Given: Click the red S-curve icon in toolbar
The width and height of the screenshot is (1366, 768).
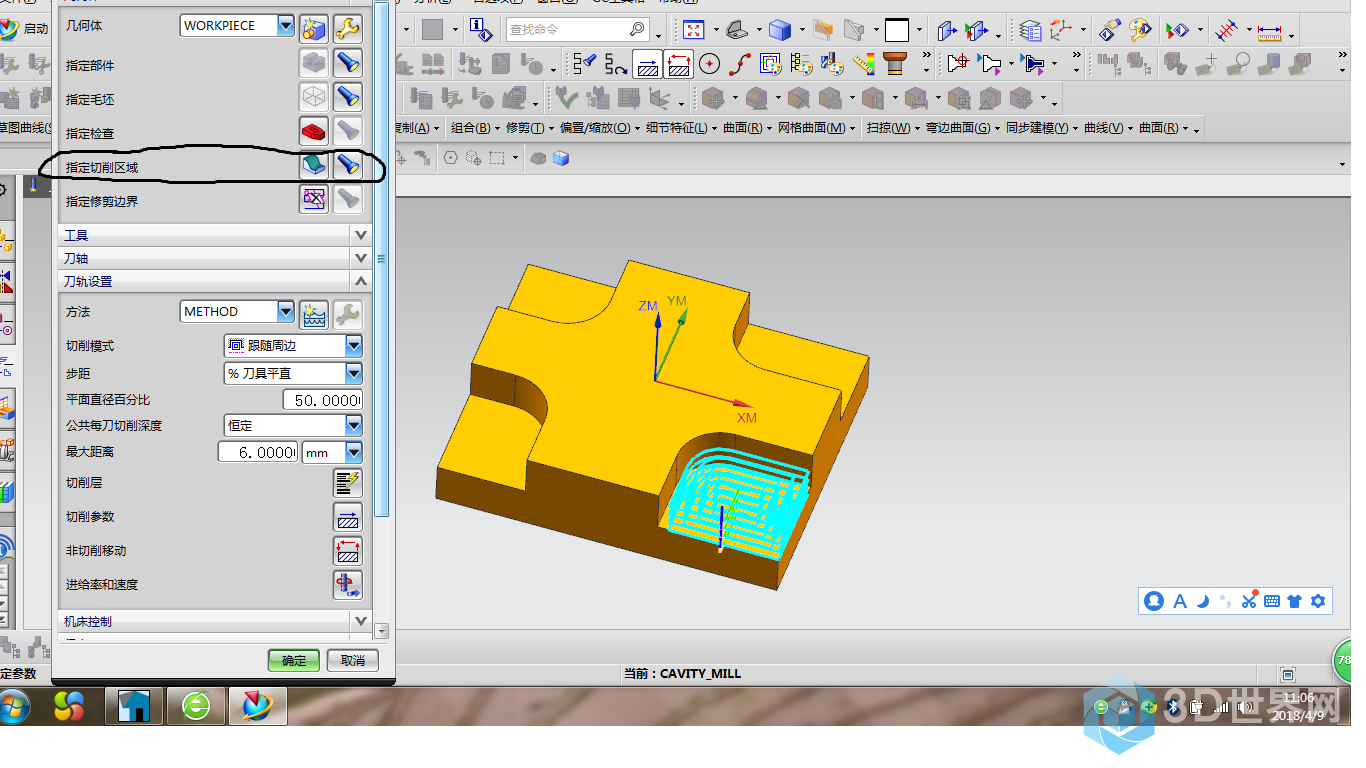Looking at the screenshot, I should (739, 64).
